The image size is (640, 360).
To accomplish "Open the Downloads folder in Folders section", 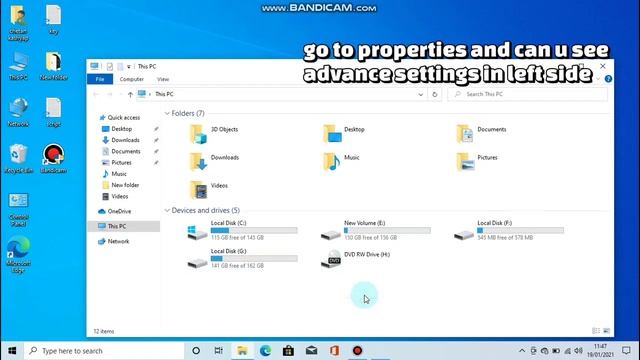I will pos(198,162).
